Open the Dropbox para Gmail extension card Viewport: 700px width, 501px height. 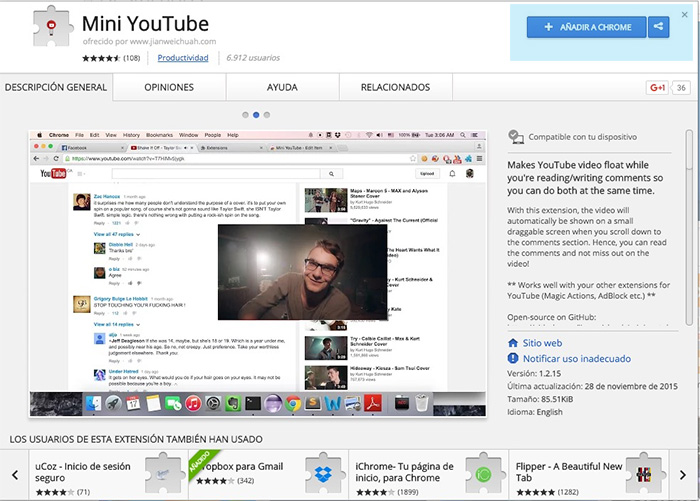click(268, 475)
